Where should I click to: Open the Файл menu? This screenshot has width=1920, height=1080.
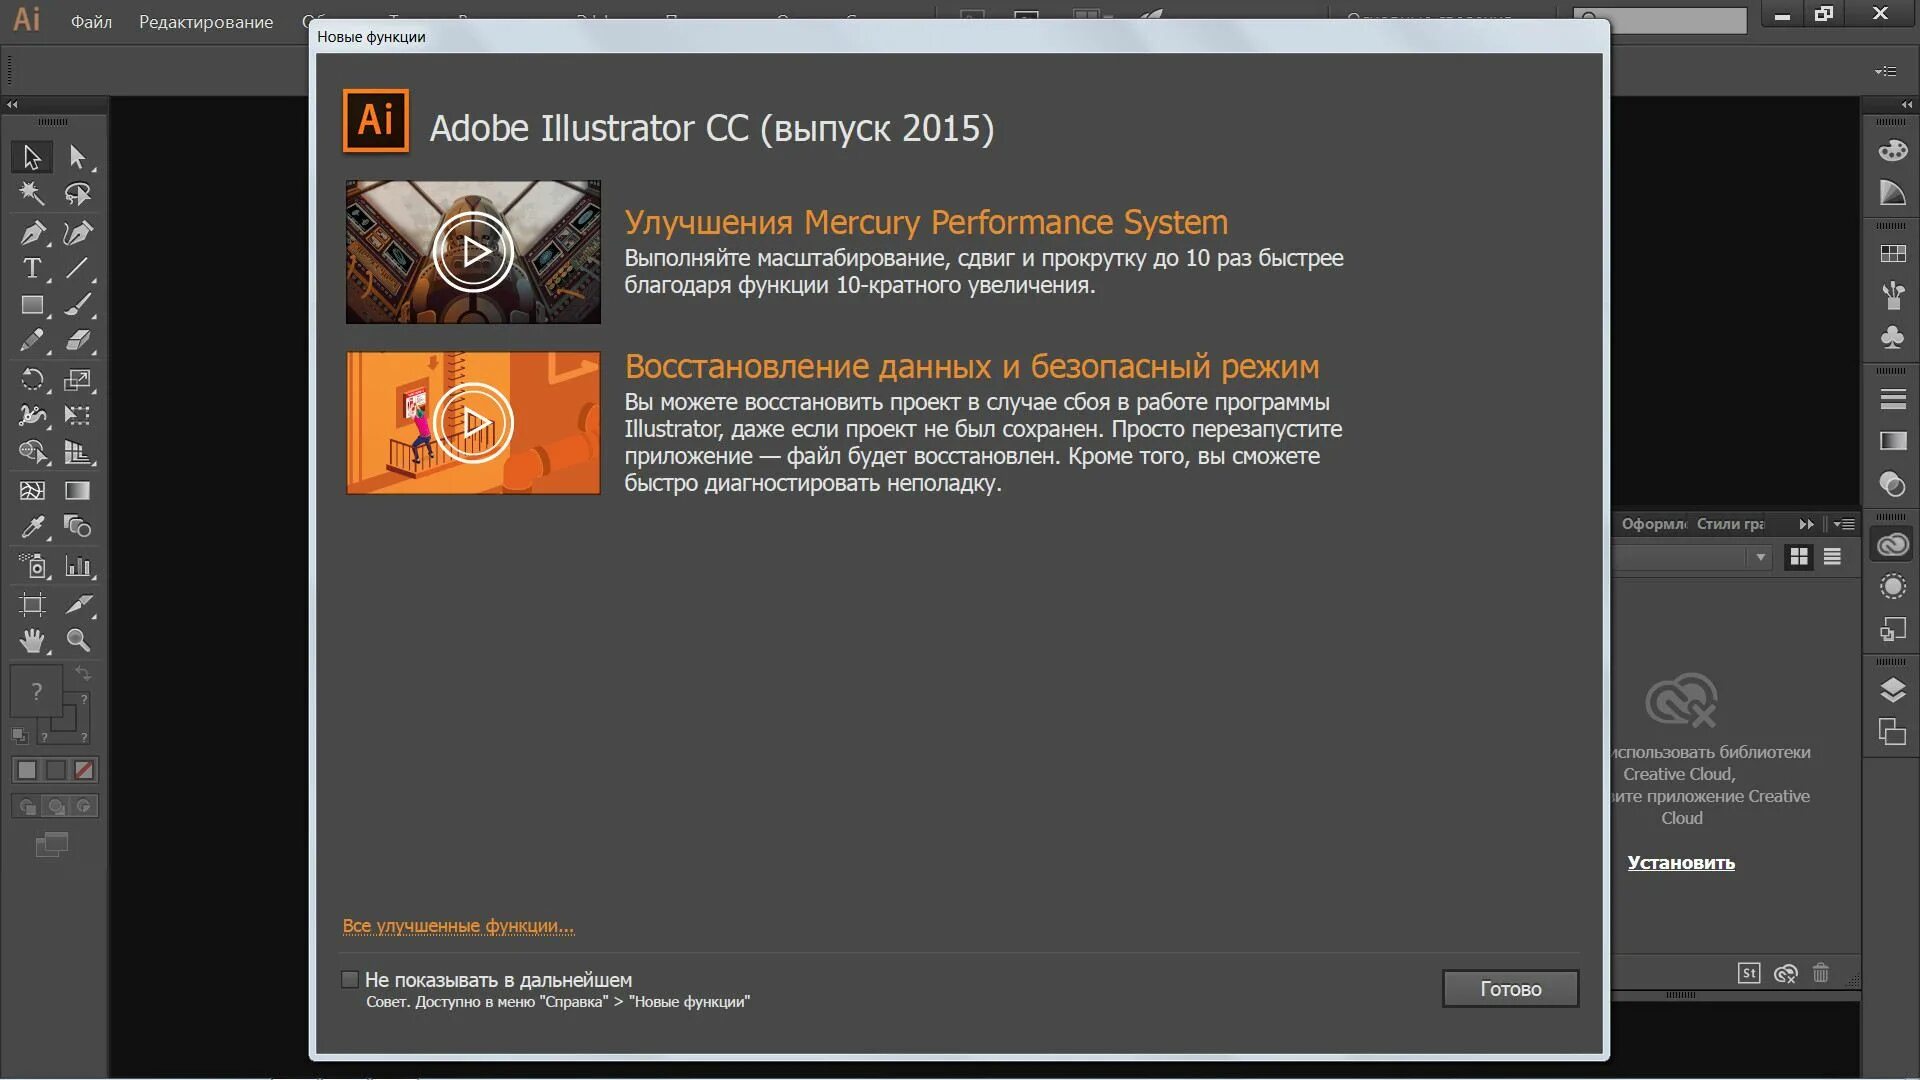pos(91,22)
